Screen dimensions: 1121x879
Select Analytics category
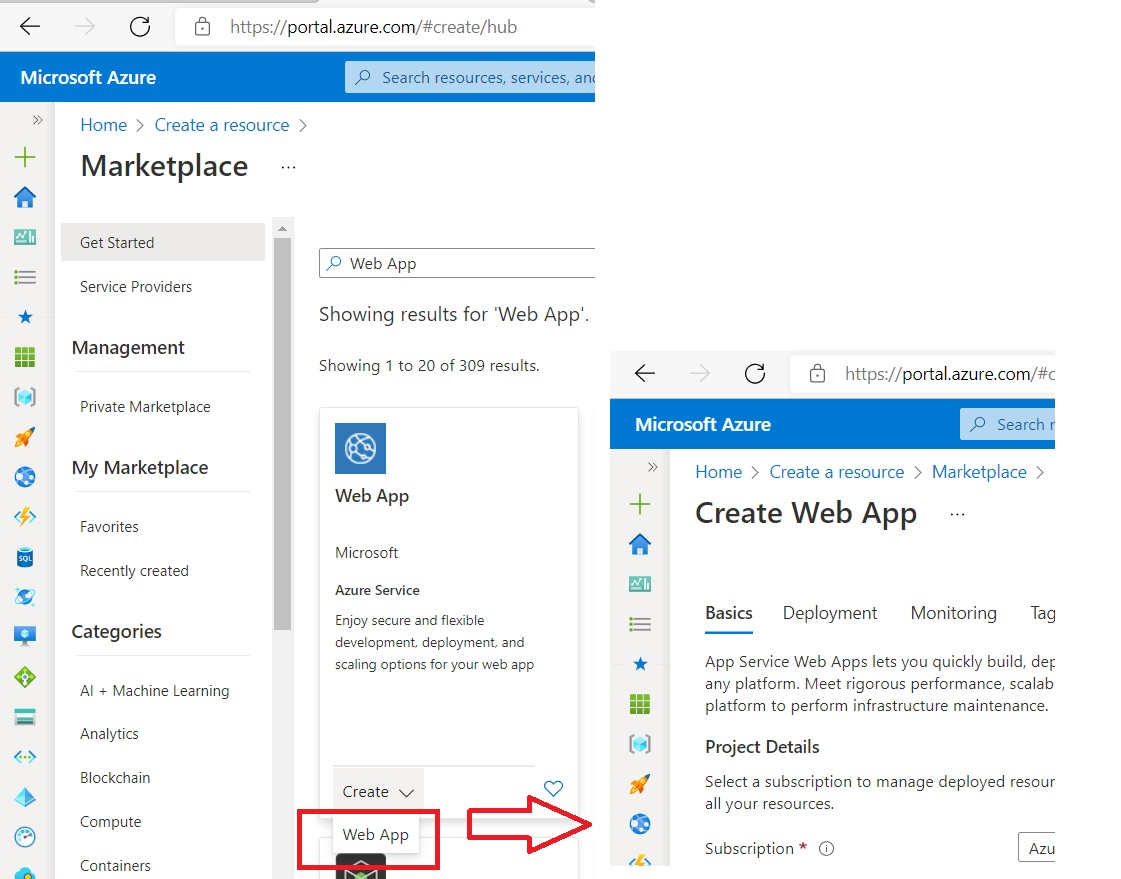click(109, 734)
